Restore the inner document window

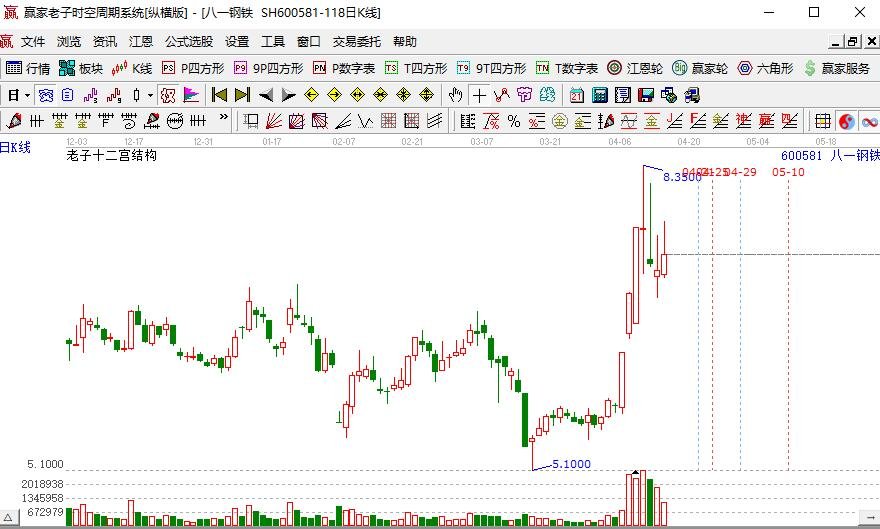pos(853,42)
